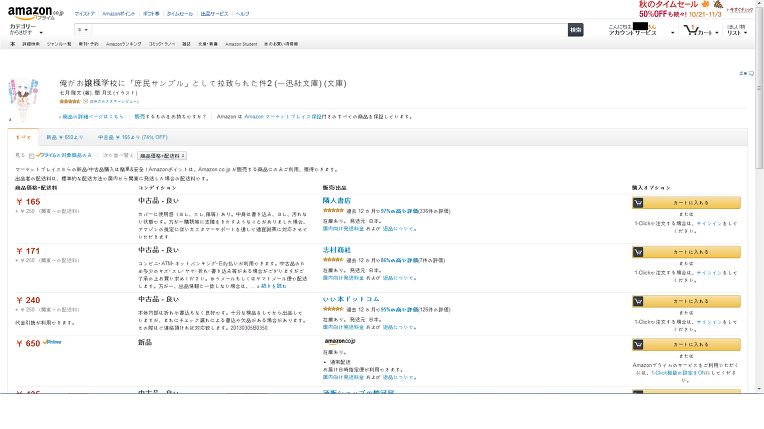Click the star rating of seller 志村商社
This screenshot has width=764, height=429.
333,260
